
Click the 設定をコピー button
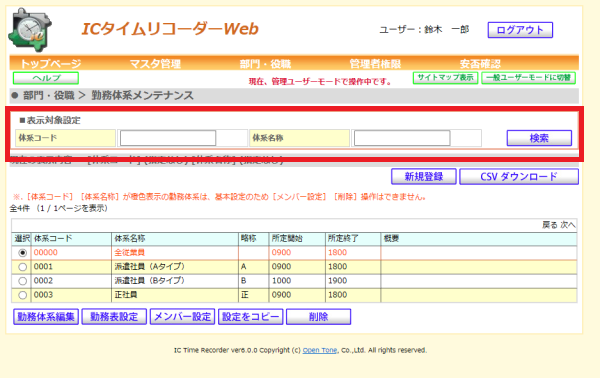(251, 317)
